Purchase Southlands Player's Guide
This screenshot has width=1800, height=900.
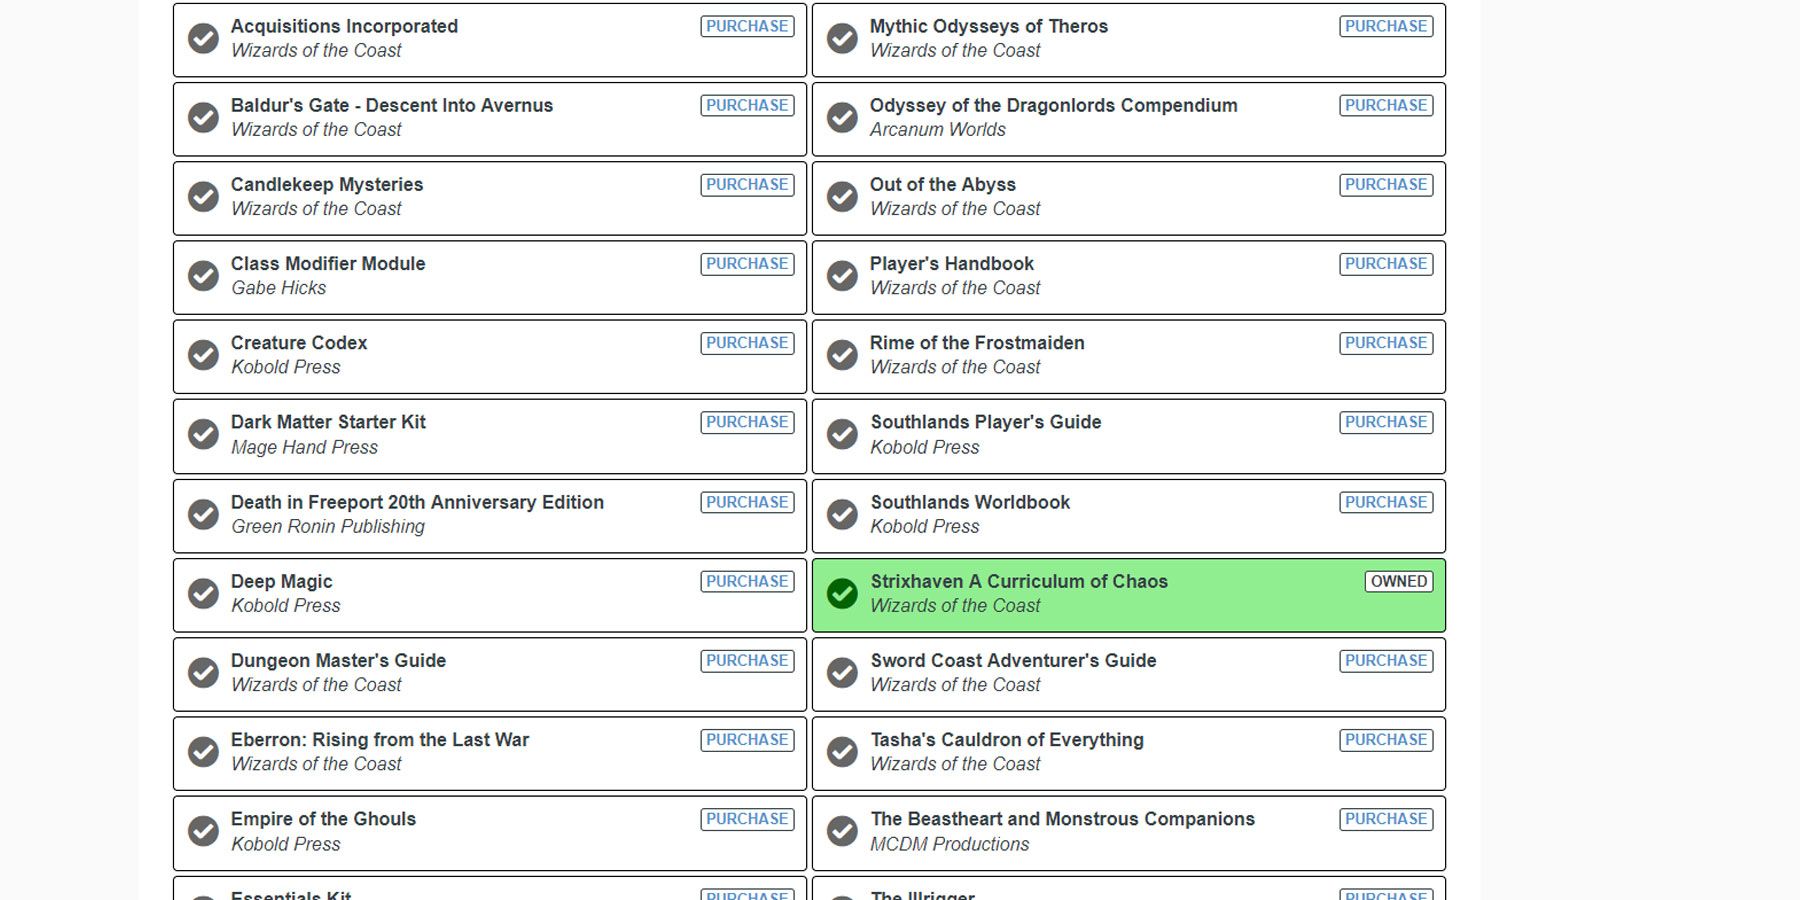pyautogui.click(x=1386, y=422)
